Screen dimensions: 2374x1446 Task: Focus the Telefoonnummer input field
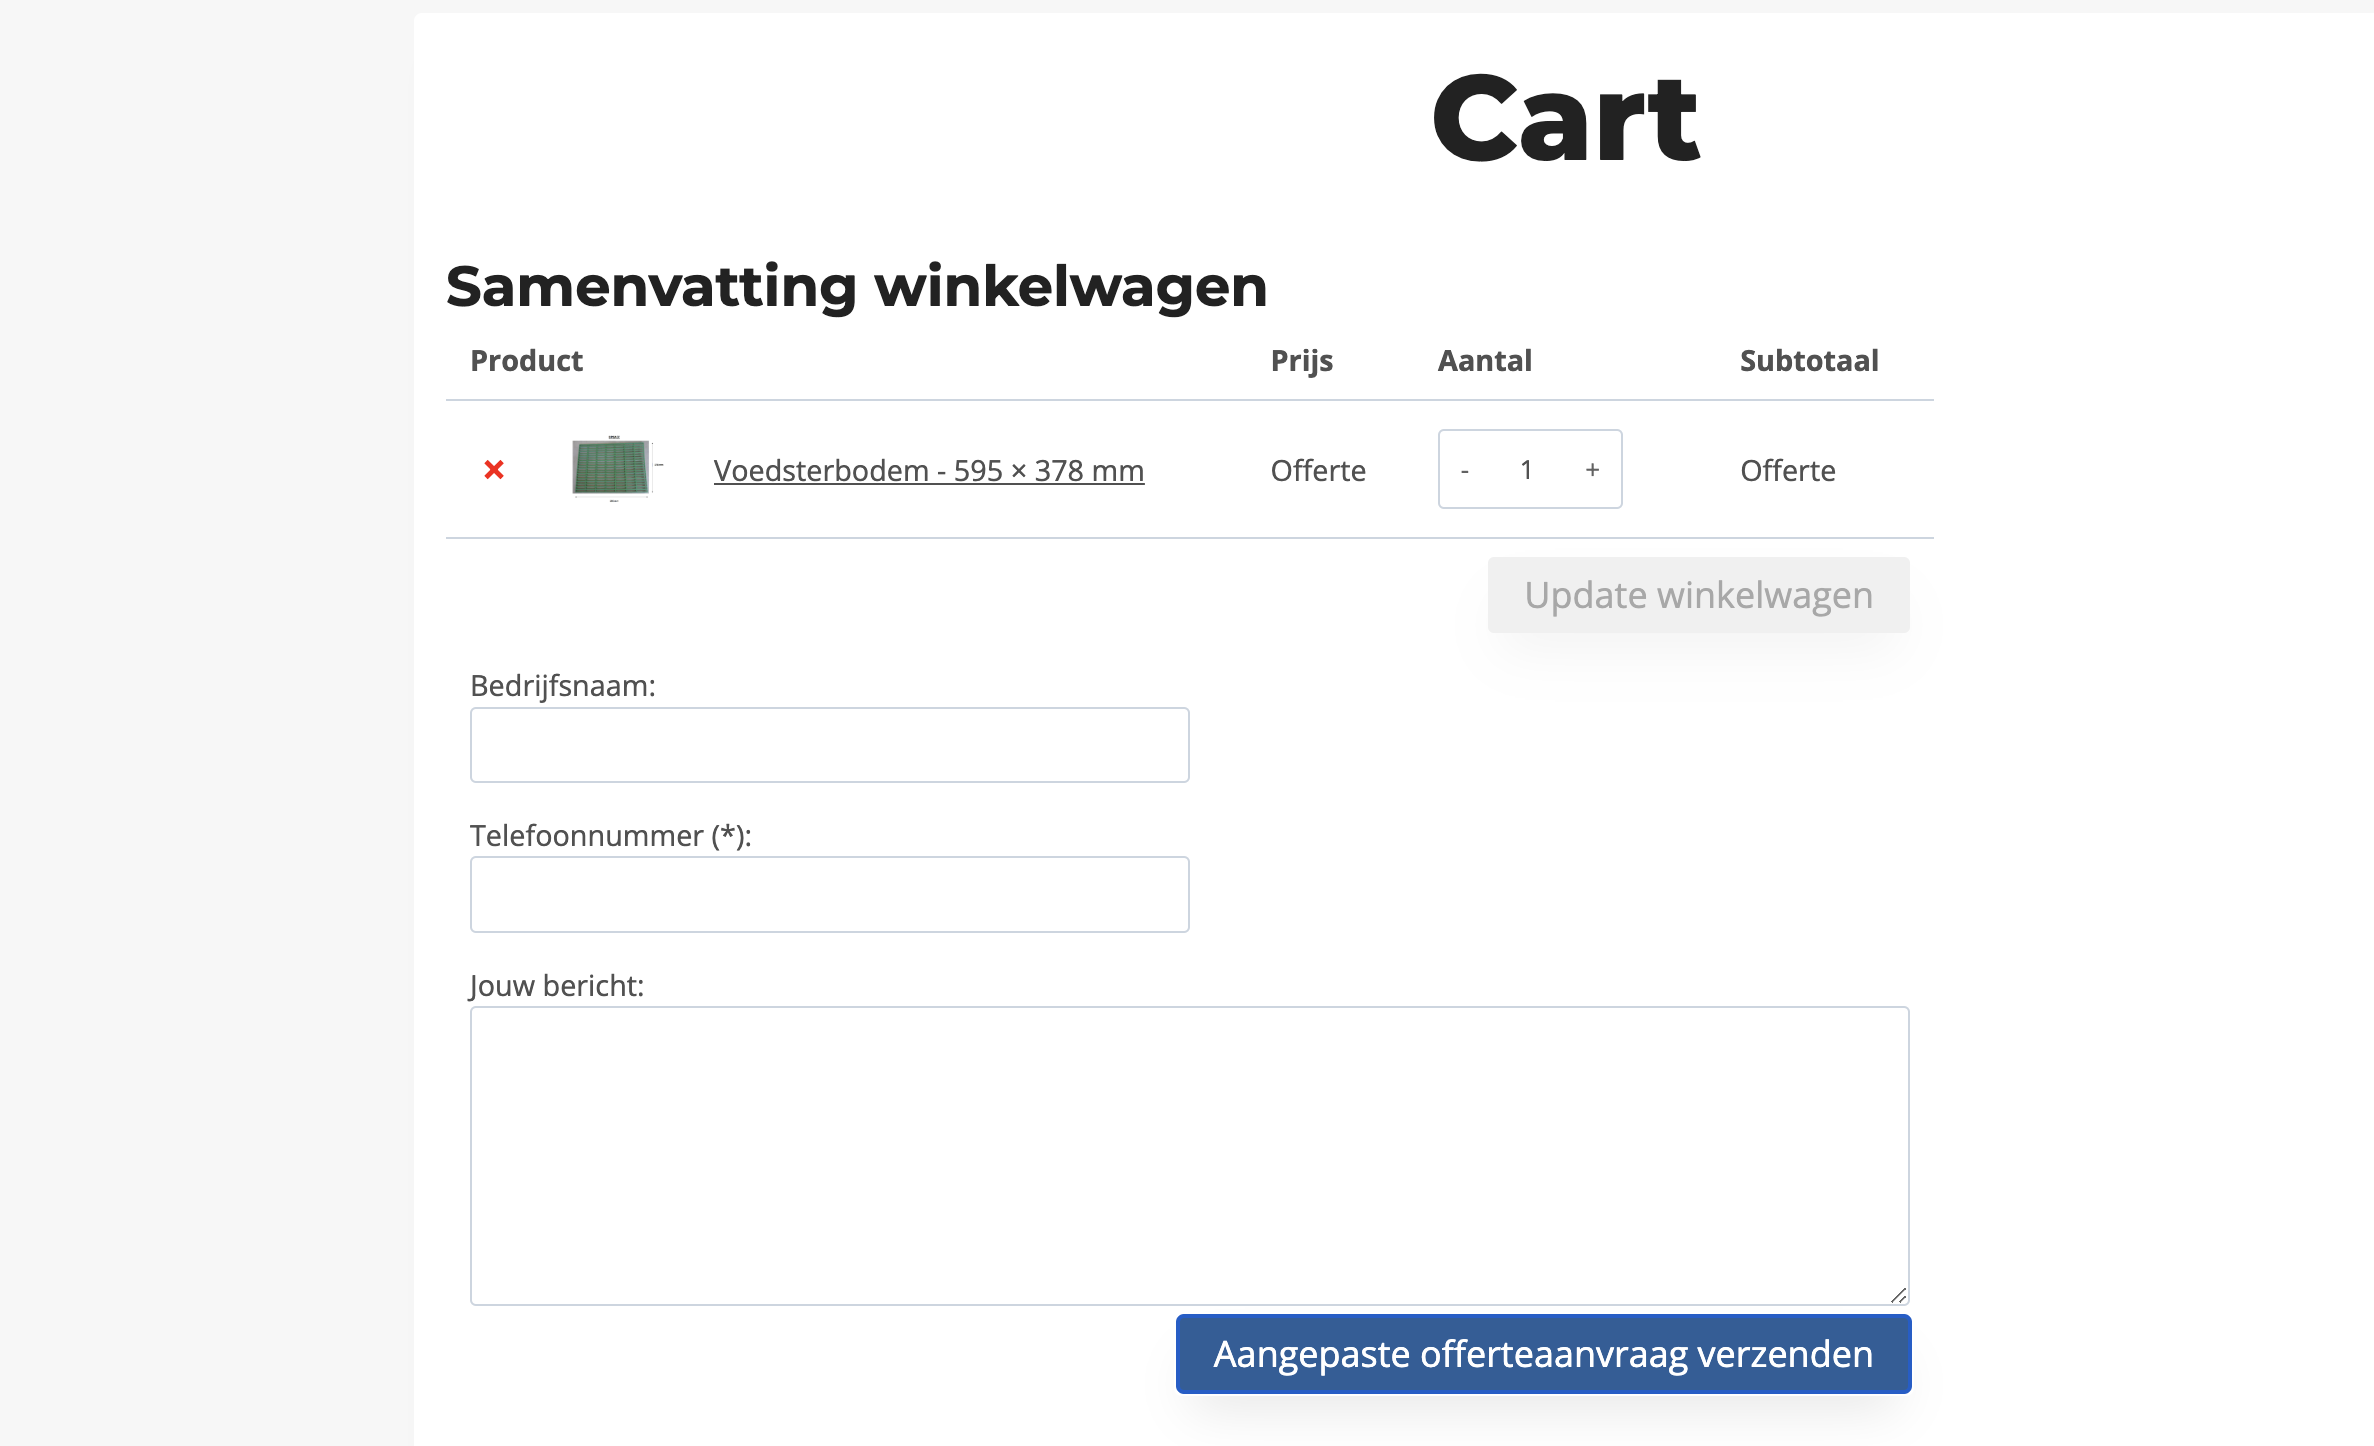[x=829, y=895]
